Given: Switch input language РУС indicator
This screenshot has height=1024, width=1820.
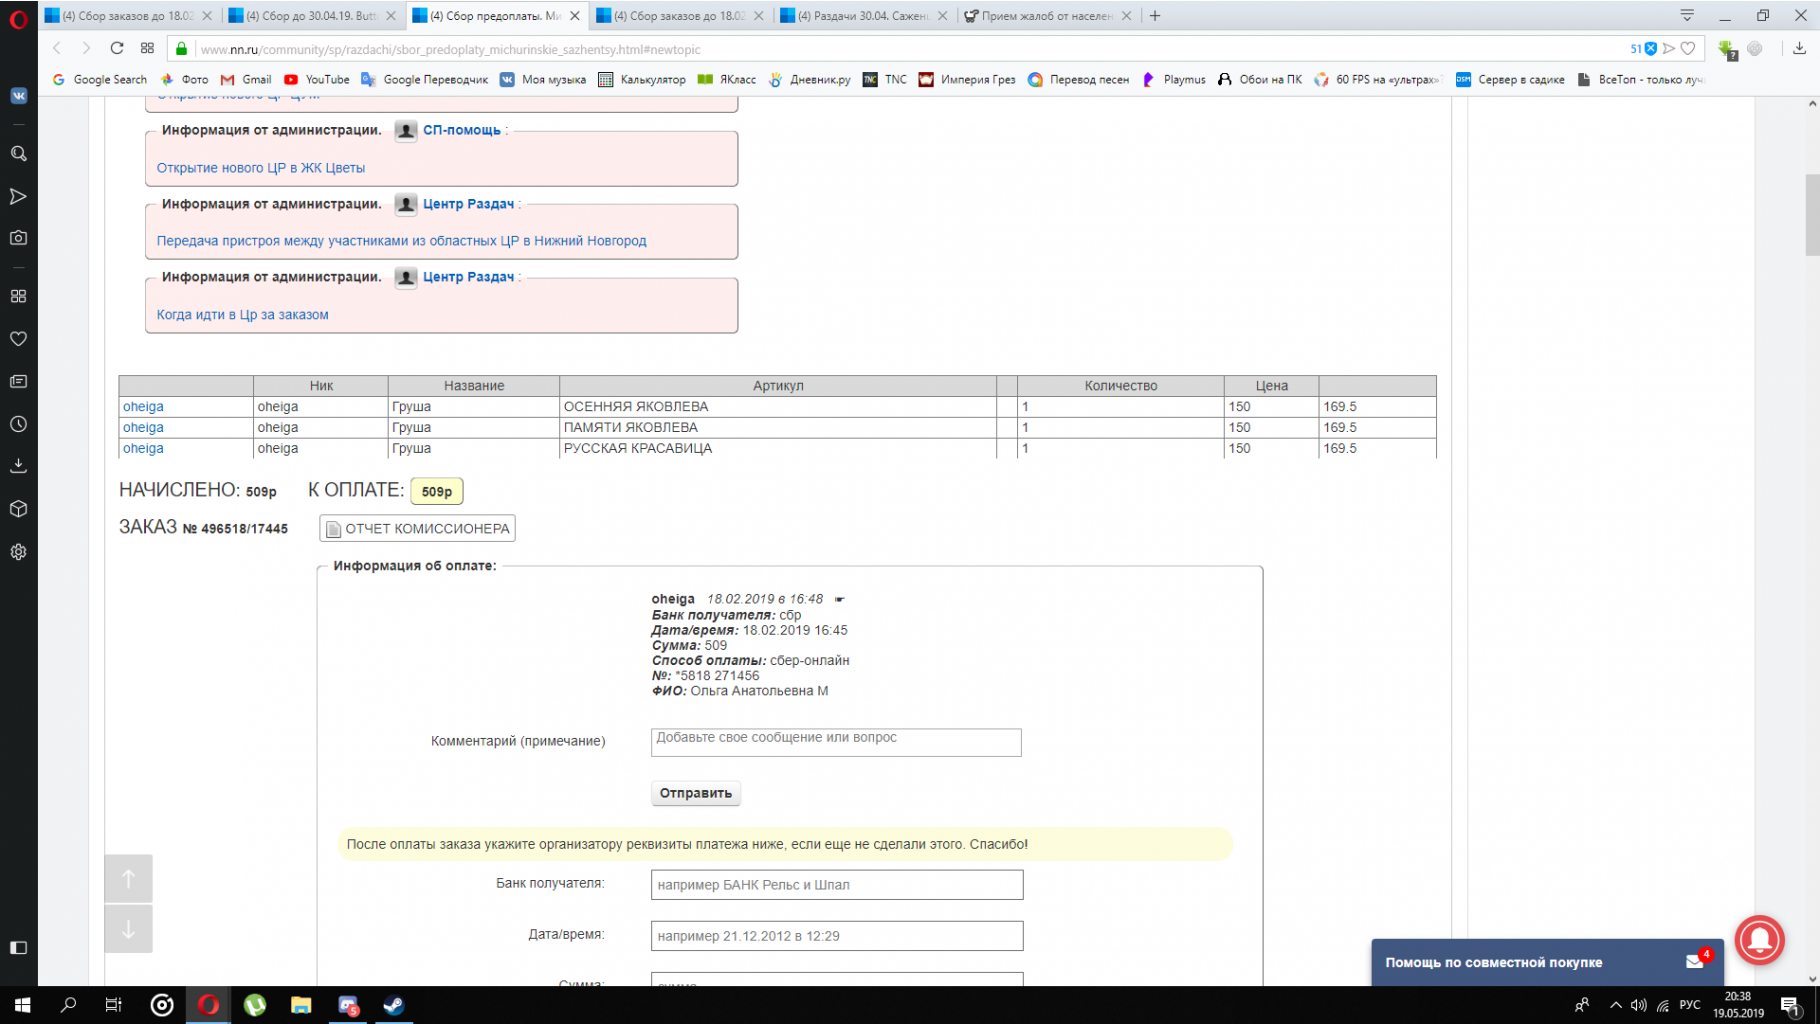Looking at the screenshot, I should 1690,1005.
